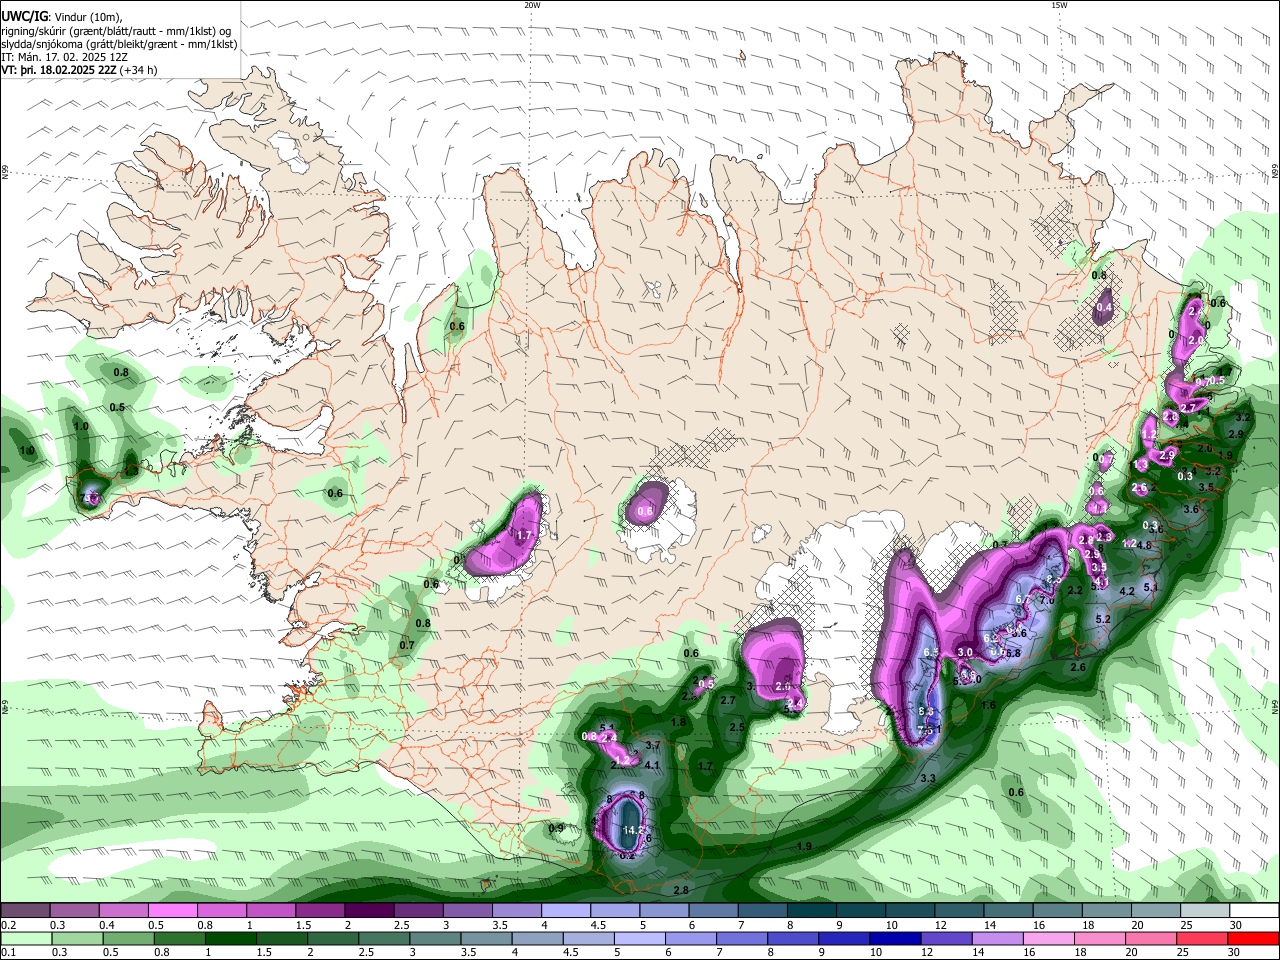This screenshot has width=1280, height=960.
Task: Click the 3.5 label on the top legend row
Action: pyautogui.click(x=500, y=925)
